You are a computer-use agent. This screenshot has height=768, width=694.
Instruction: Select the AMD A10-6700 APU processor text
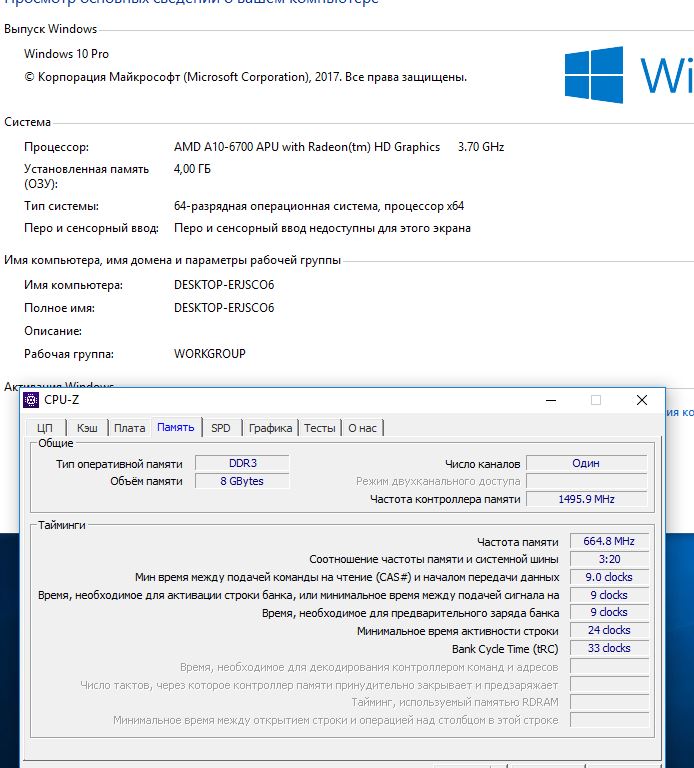coord(307,147)
